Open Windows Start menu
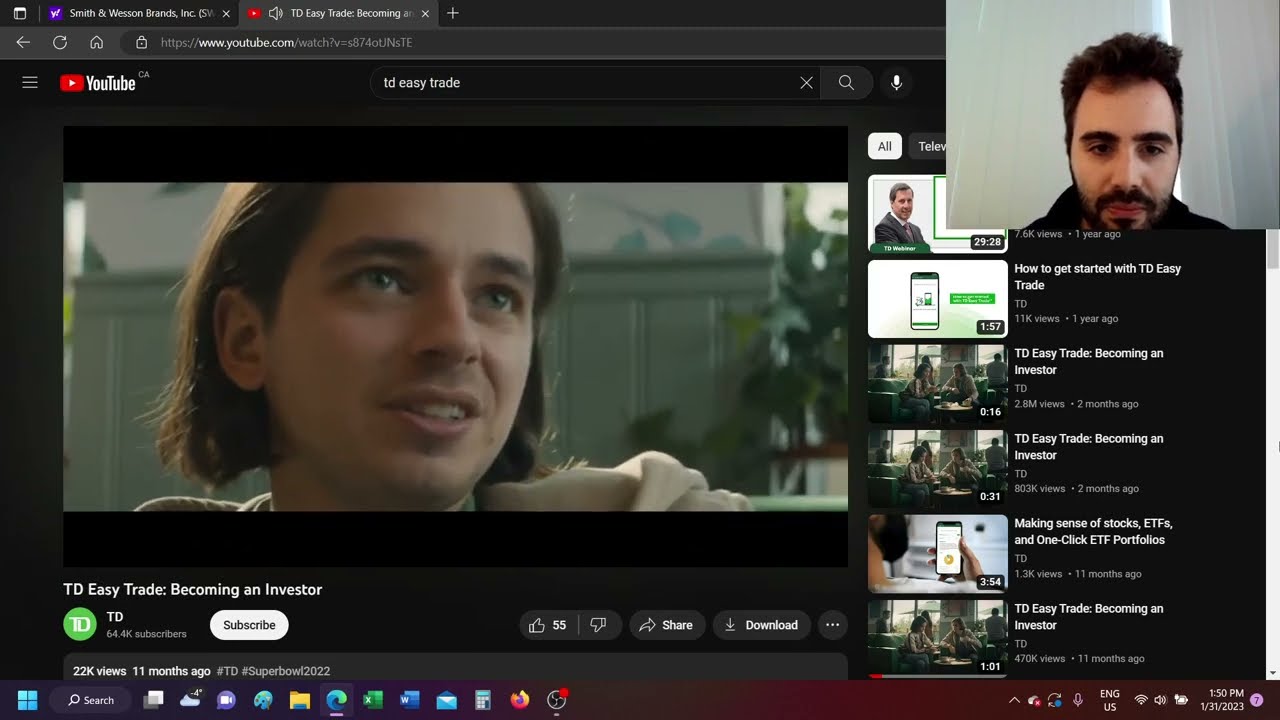 point(27,700)
